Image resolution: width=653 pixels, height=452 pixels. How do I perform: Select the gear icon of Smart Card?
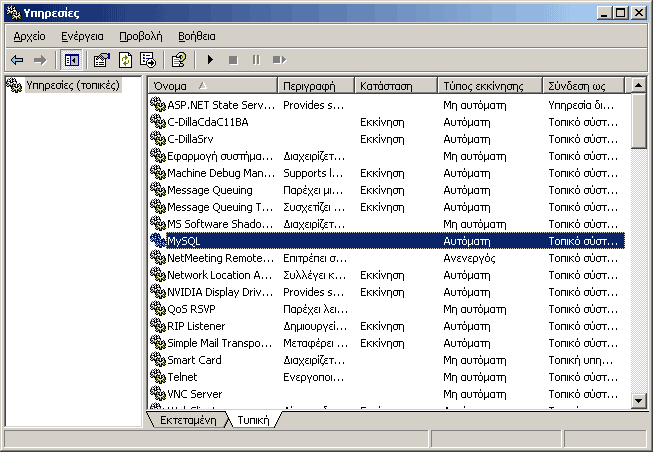158,360
